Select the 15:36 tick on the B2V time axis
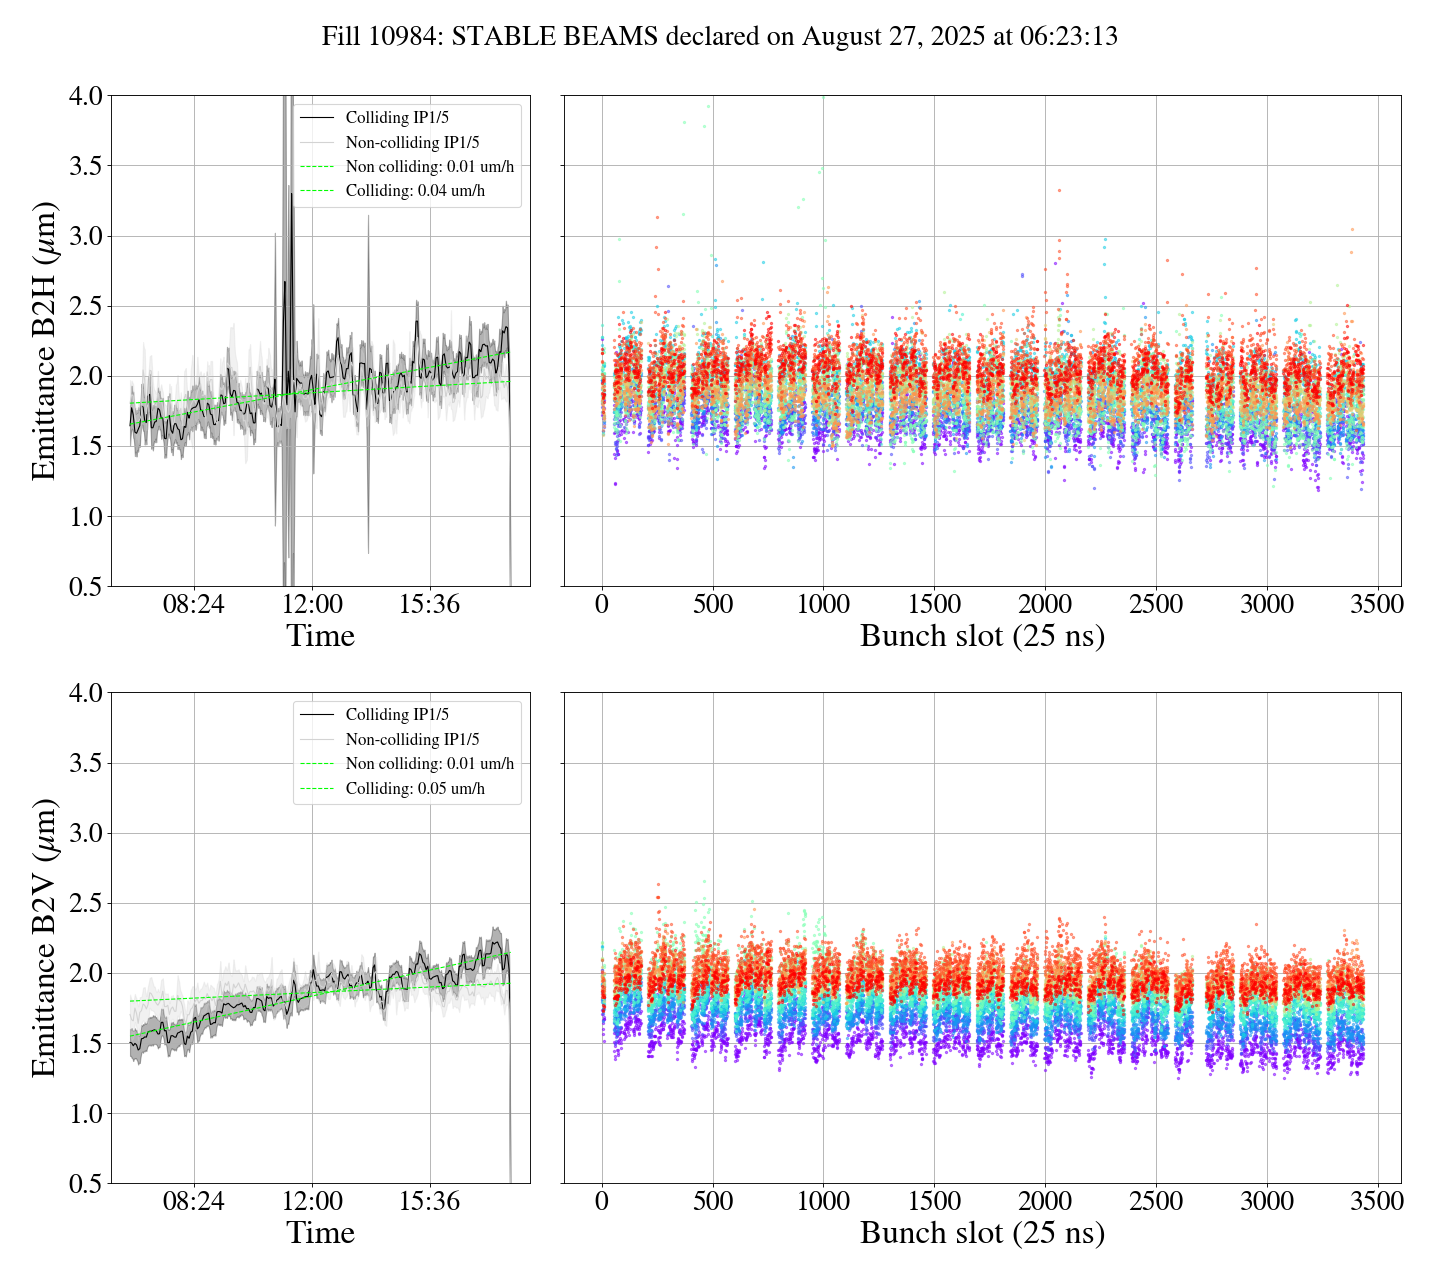 click(x=429, y=1201)
